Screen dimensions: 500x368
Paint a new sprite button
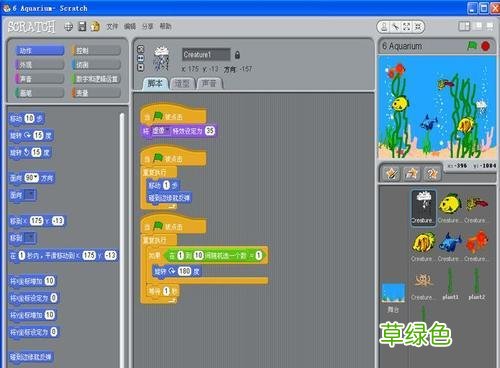coord(391,174)
